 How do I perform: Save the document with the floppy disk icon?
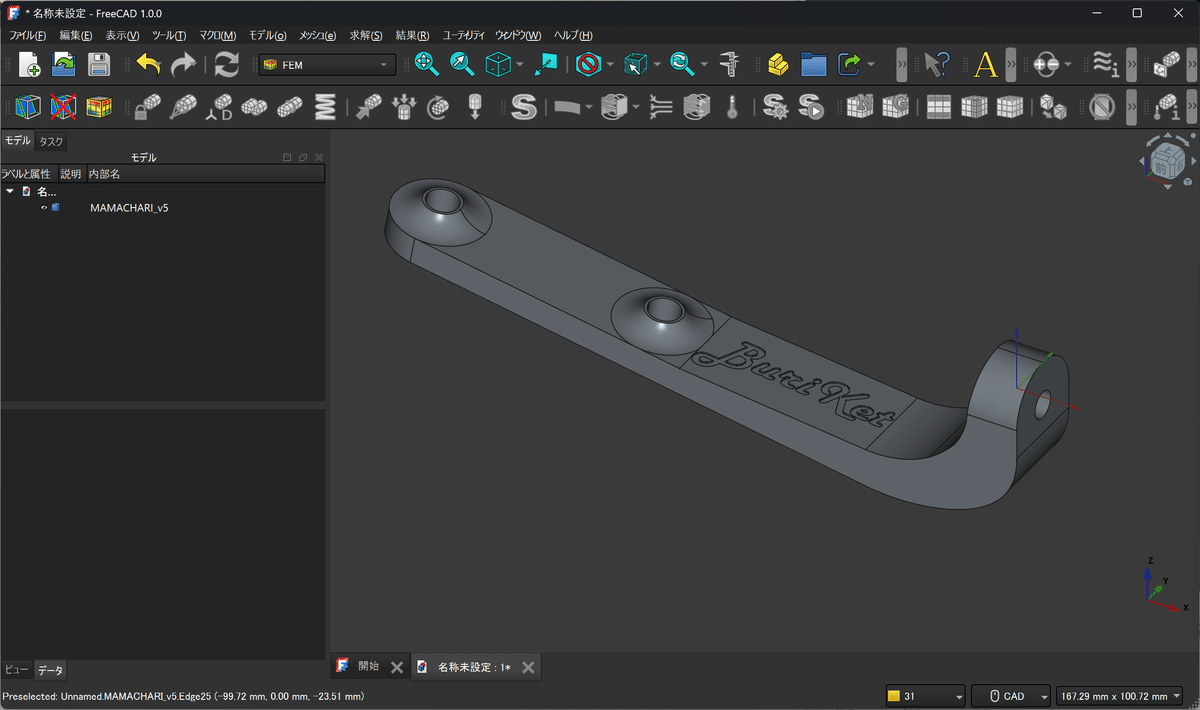(98, 65)
